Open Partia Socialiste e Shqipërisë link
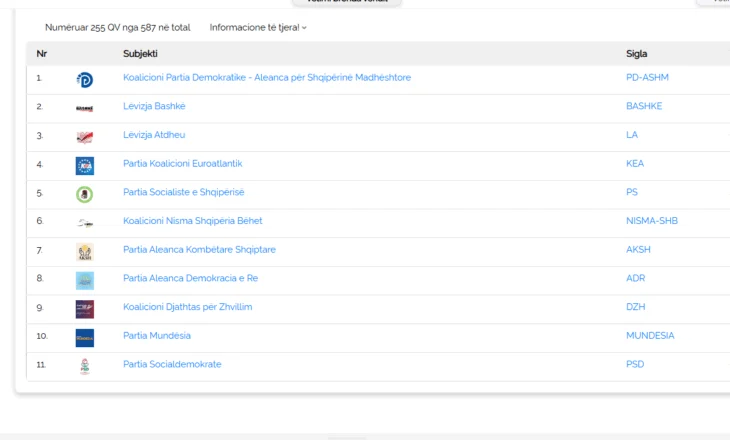The height and width of the screenshot is (440, 730). pos(183,192)
